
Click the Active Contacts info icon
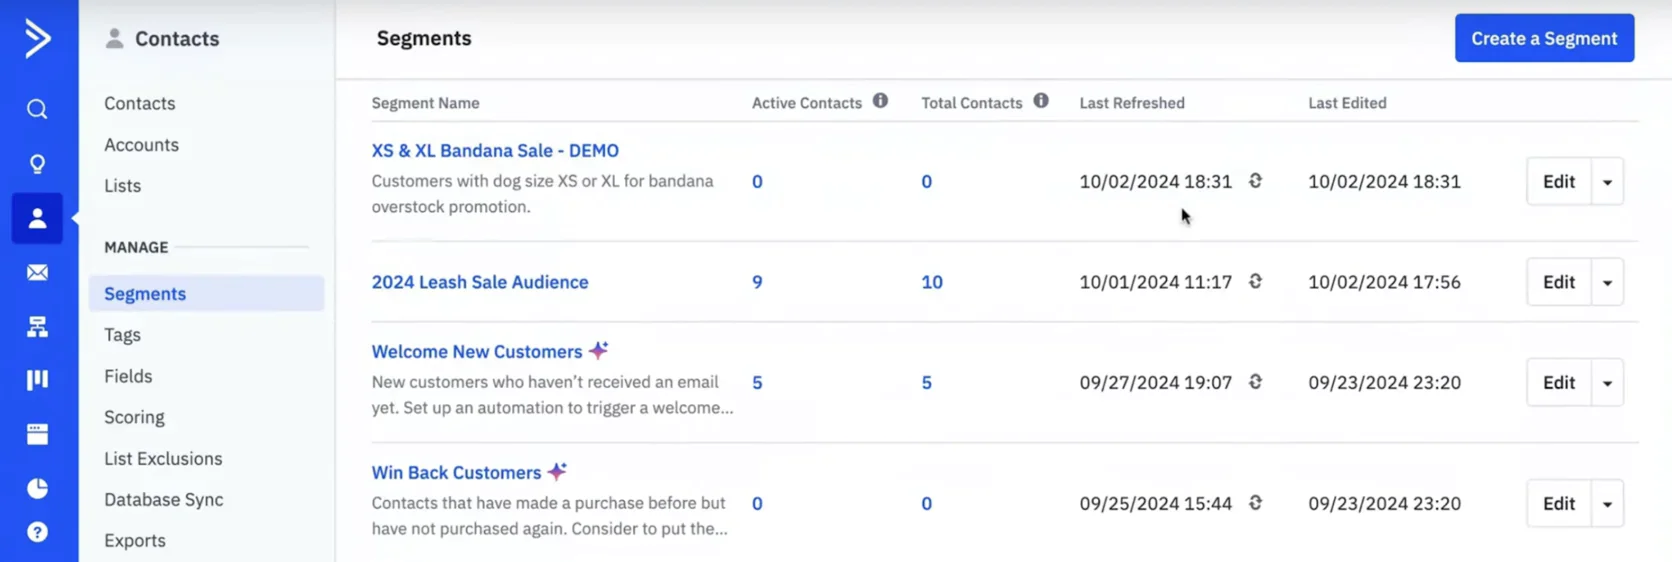[x=880, y=101]
